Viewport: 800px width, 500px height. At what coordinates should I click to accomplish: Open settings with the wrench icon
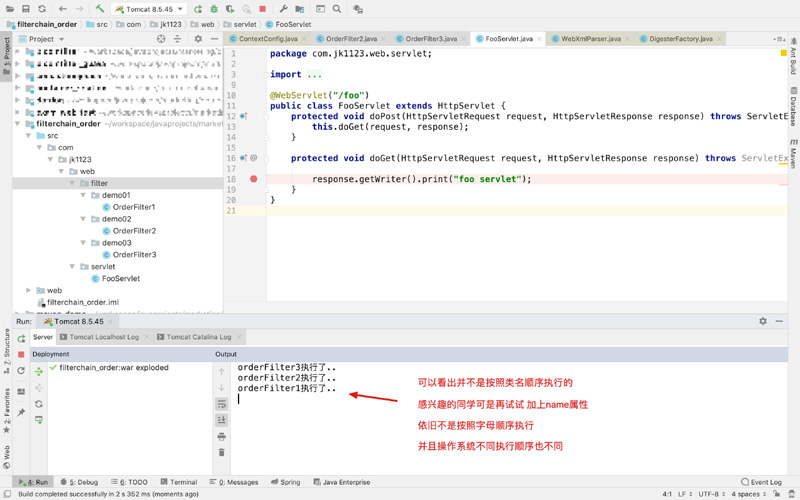(283, 9)
